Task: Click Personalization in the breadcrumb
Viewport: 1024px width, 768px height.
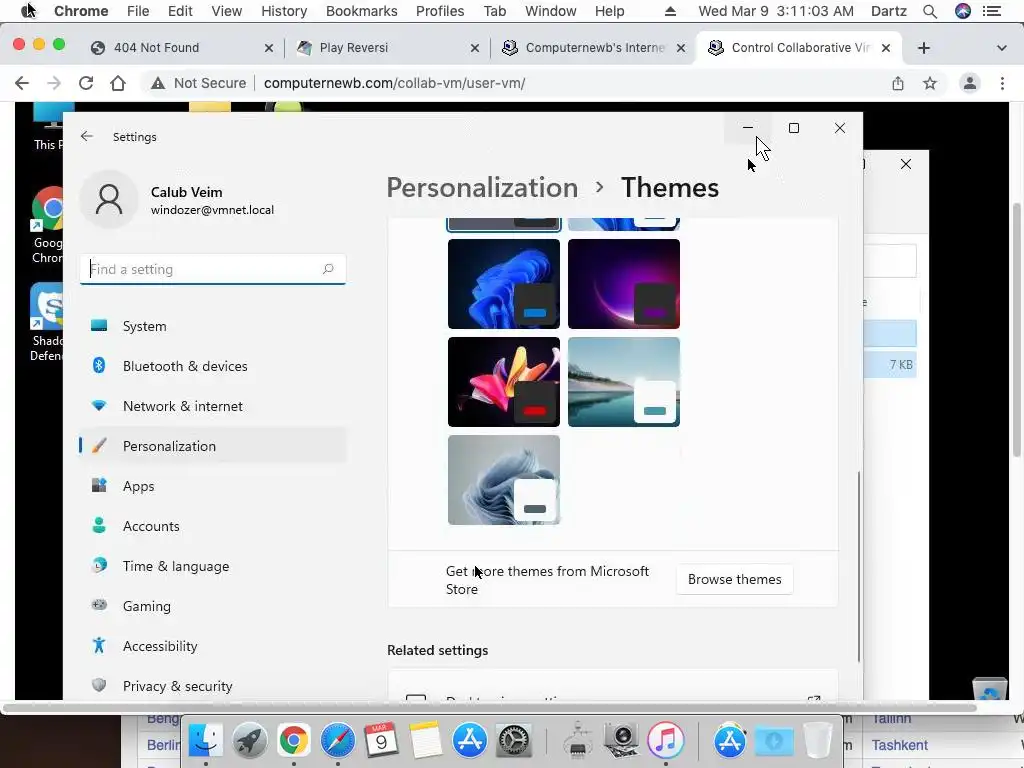Action: pyautogui.click(x=482, y=187)
